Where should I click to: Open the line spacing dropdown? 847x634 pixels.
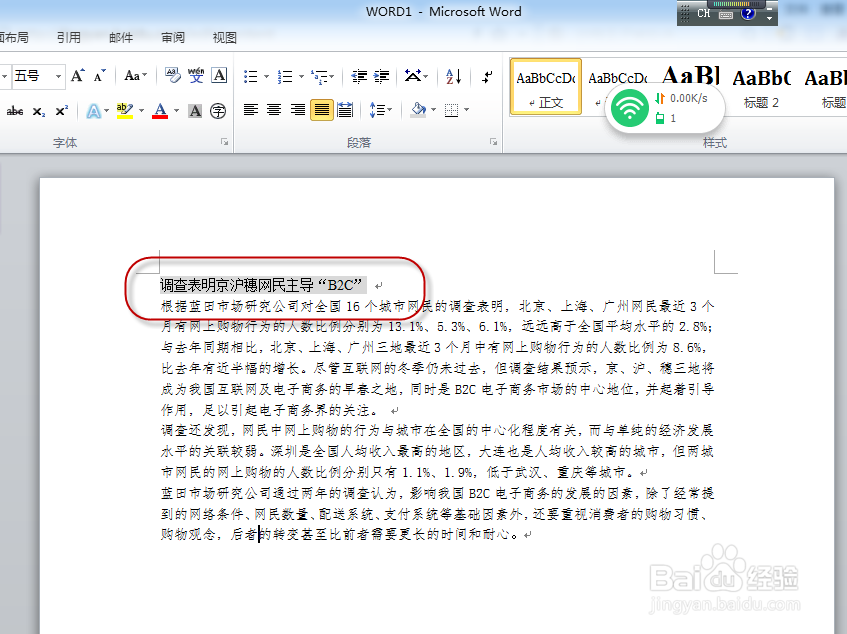tap(379, 110)
